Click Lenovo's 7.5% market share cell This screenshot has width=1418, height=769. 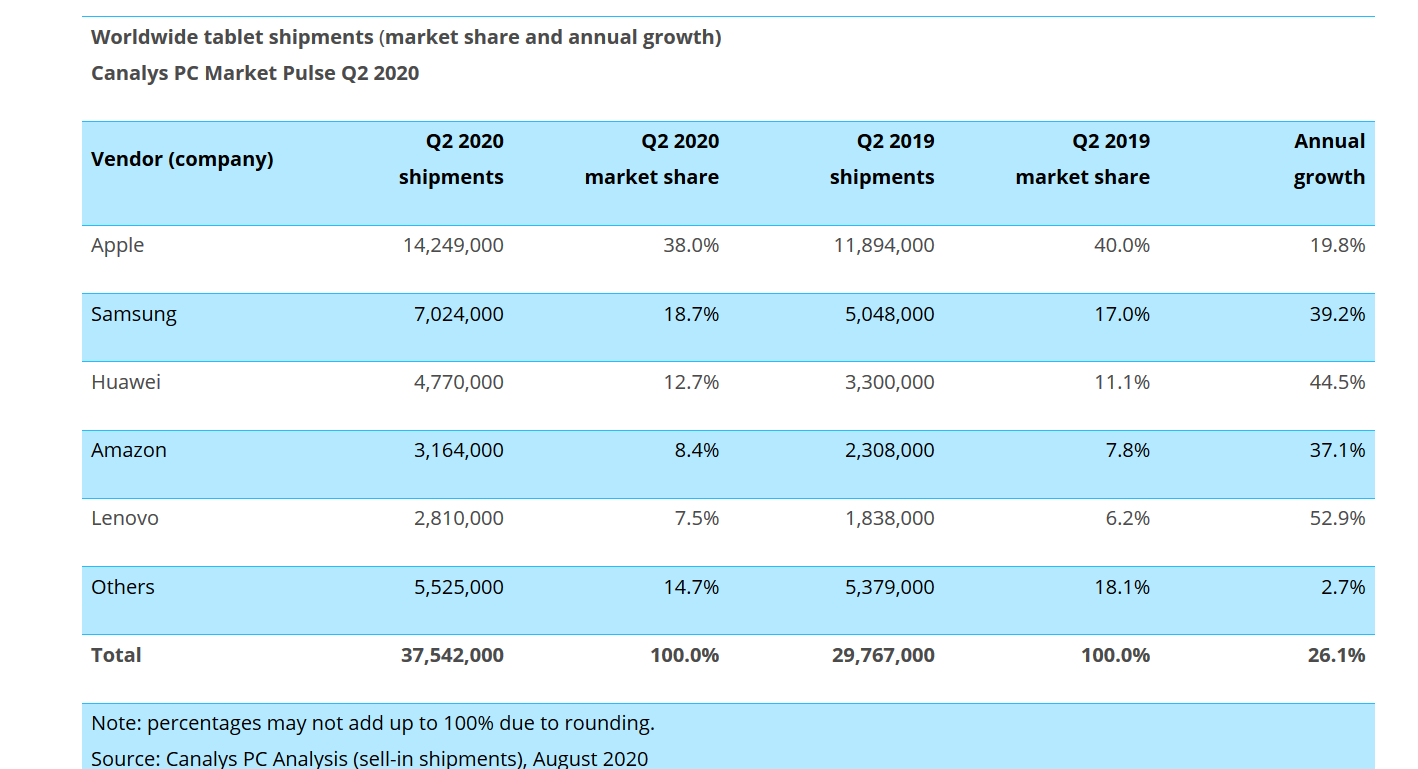tap(696, 518)
